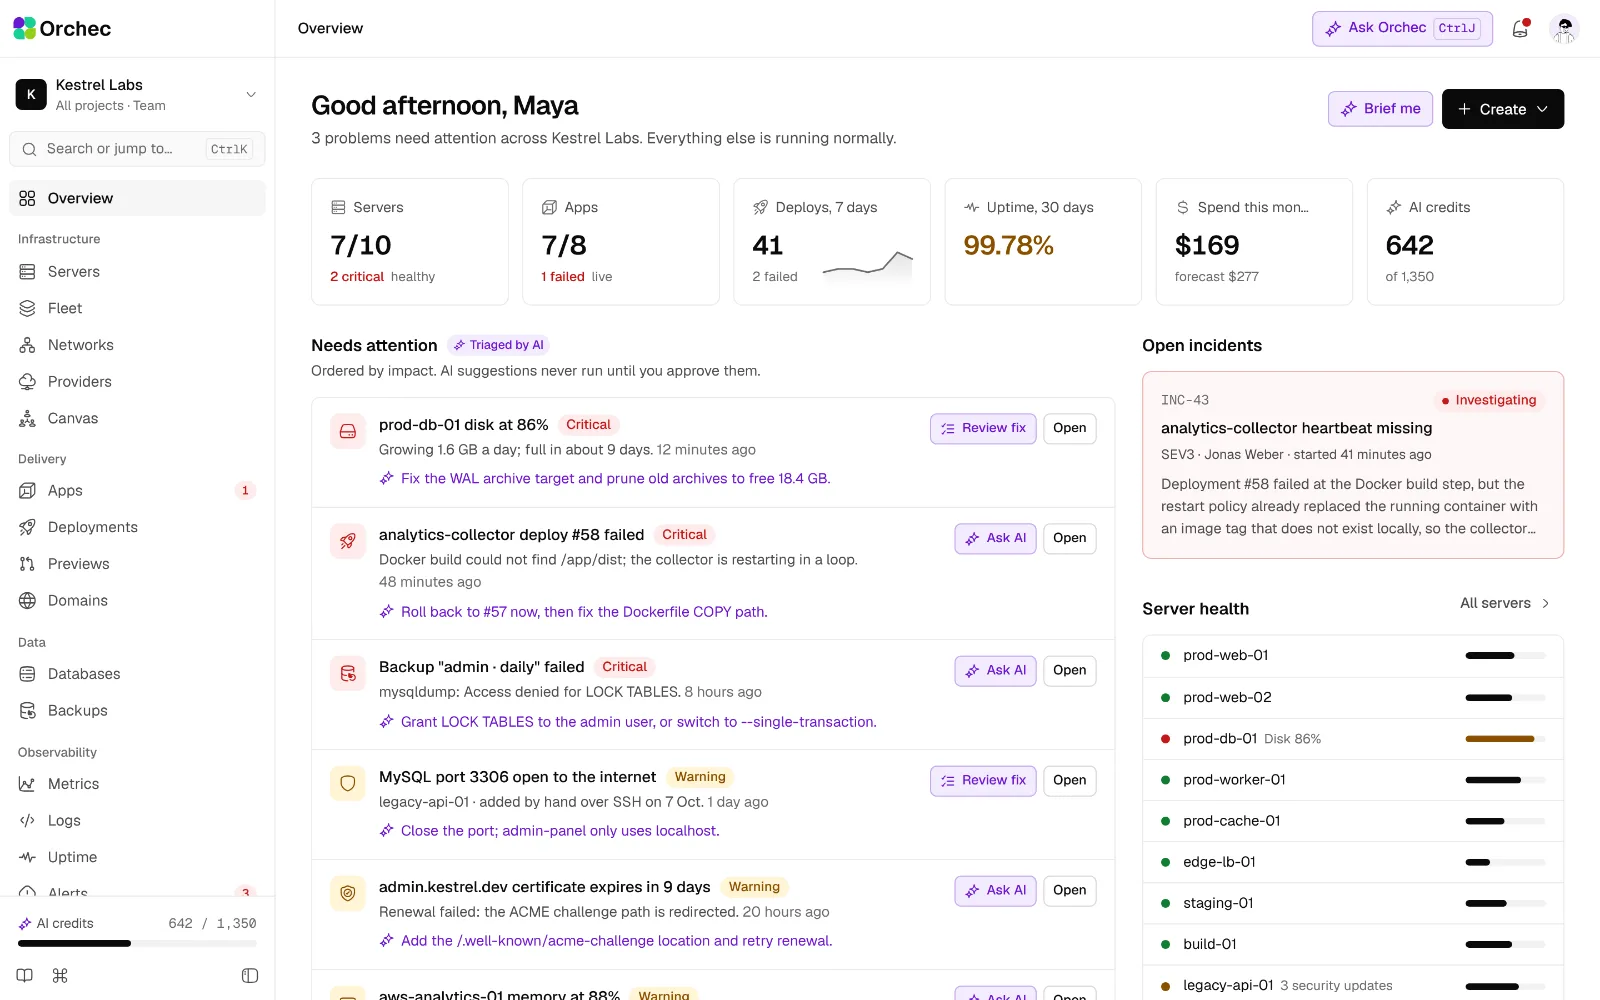Open Fleet in the sidebar
Image resolution: width=1600 pixels, height=1000 pixels.
coord(137,308)
